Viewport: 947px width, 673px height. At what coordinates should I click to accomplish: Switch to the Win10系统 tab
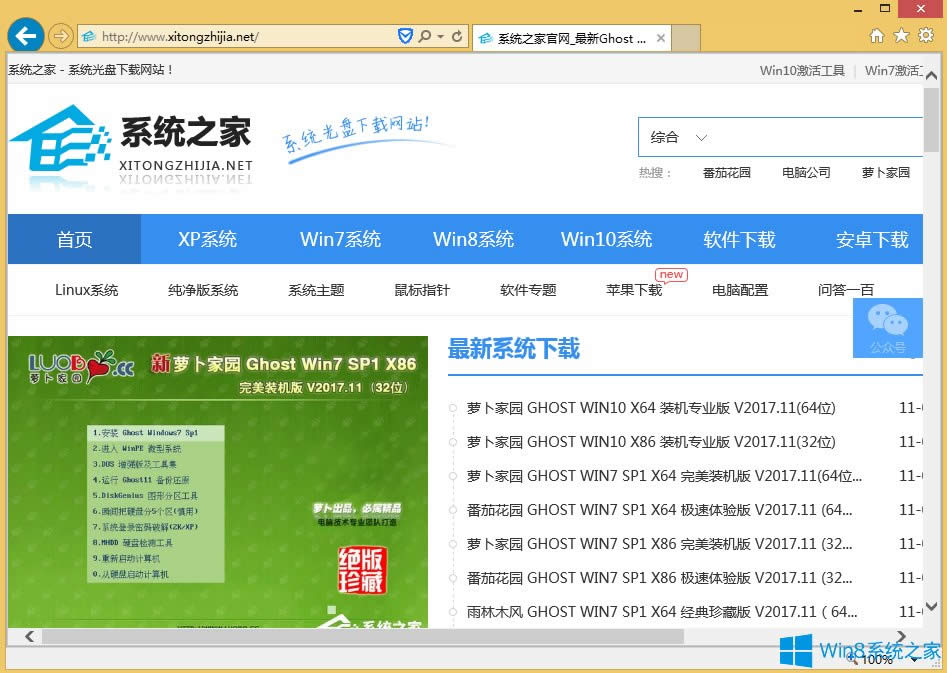tap(606, 239)
